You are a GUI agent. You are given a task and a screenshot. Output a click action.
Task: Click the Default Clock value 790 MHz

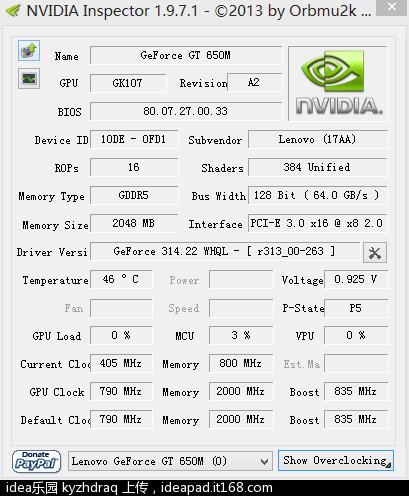(x=121, y=419)
